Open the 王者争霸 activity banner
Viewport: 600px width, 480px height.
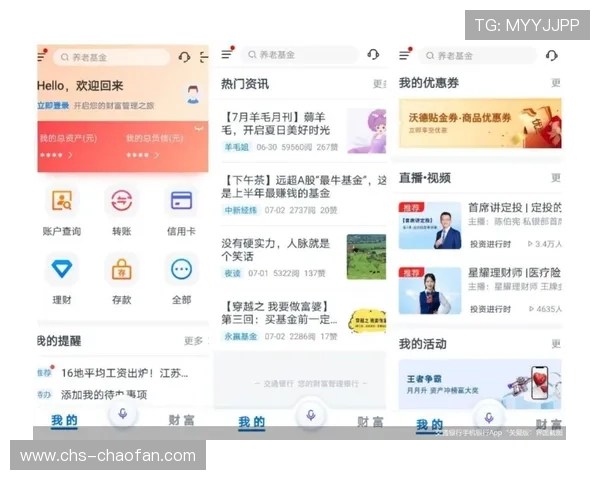(x=480, y=384)
